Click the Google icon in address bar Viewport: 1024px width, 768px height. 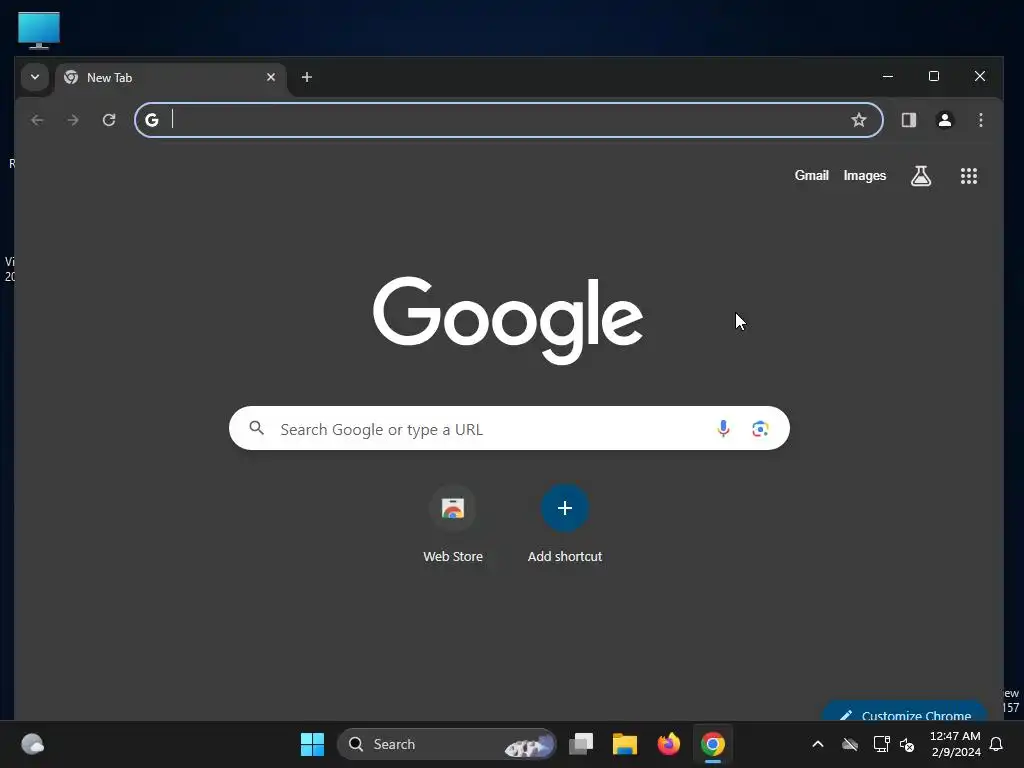click(152, 120)
